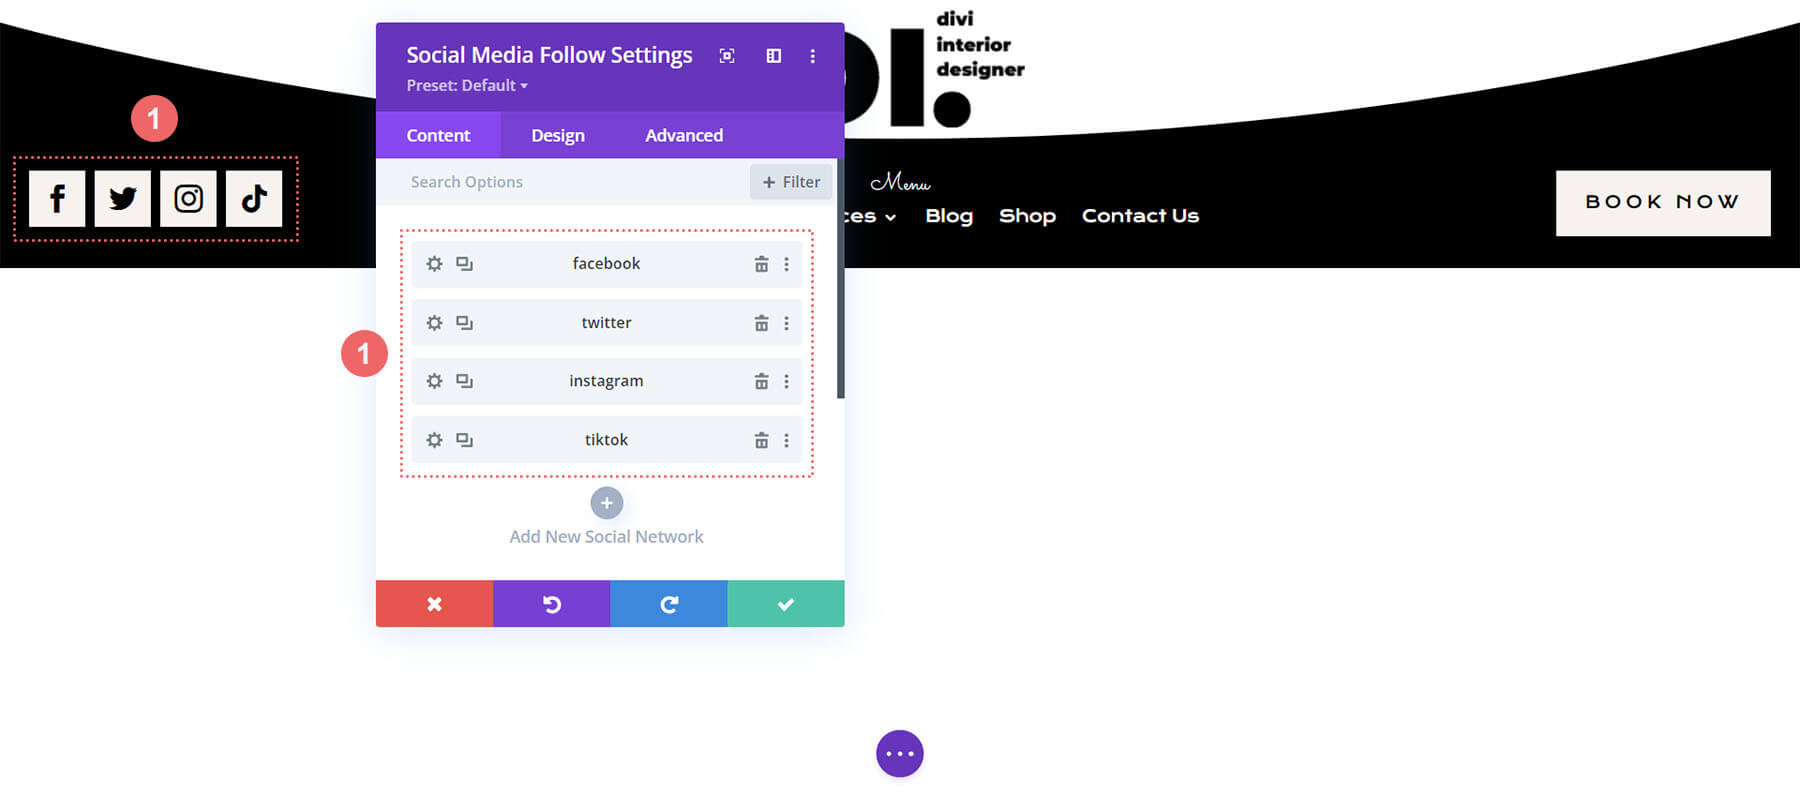Click the Instagram icon in page header
The width and height of the screenshot is (1800, 793).
[188, 199]
